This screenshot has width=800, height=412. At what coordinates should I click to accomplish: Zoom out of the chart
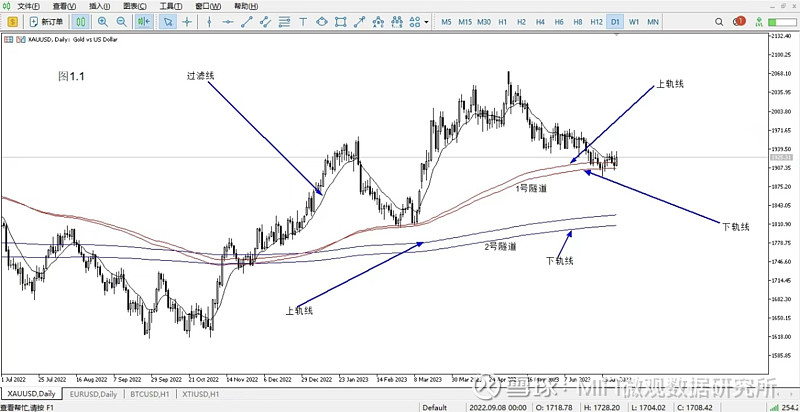(x=121, y=22)
